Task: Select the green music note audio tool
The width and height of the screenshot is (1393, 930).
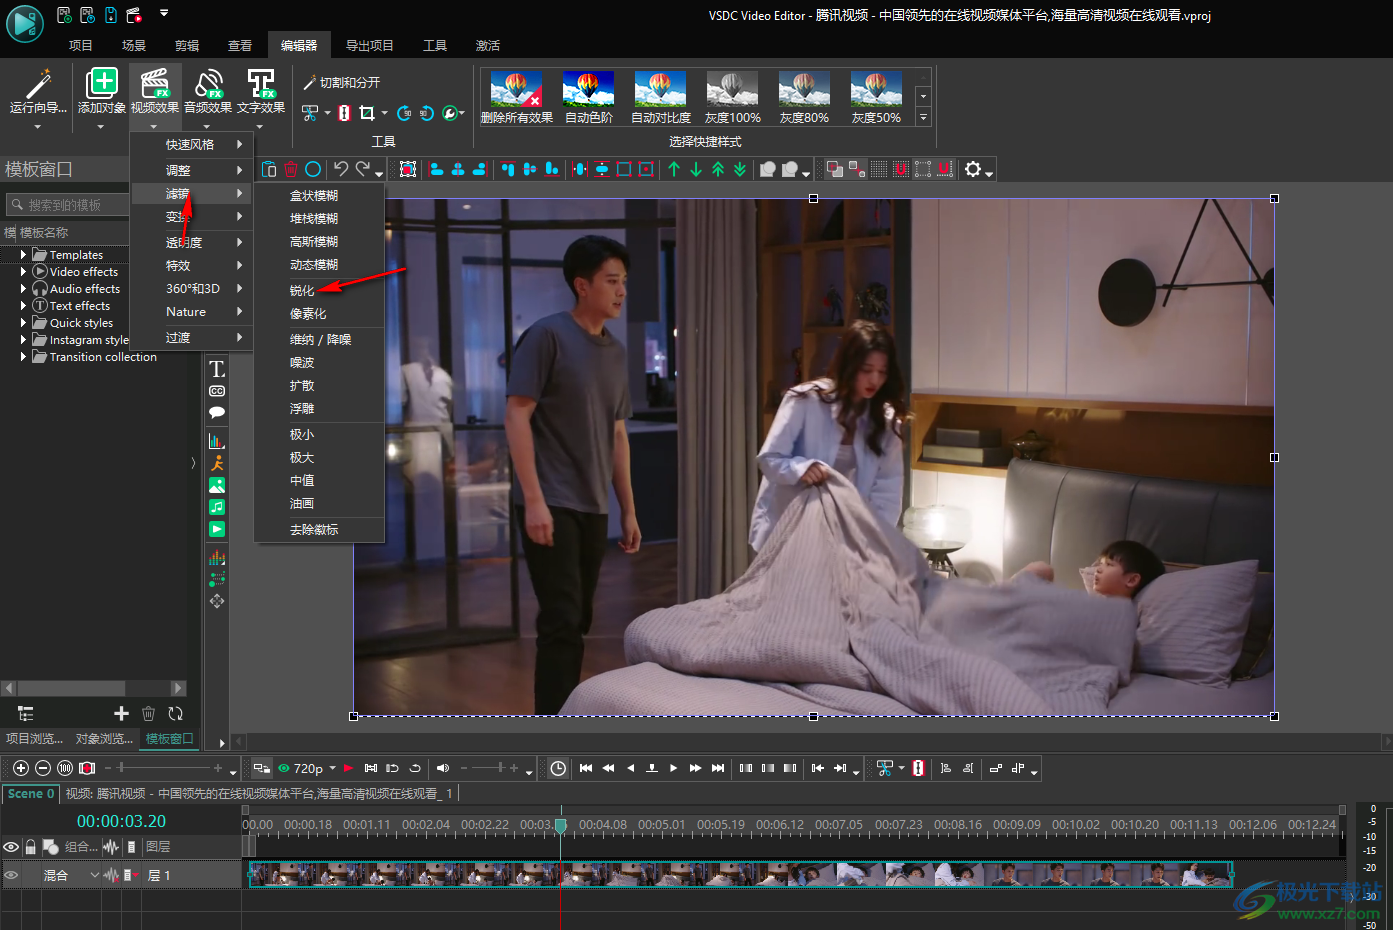Action: (217, 507)
